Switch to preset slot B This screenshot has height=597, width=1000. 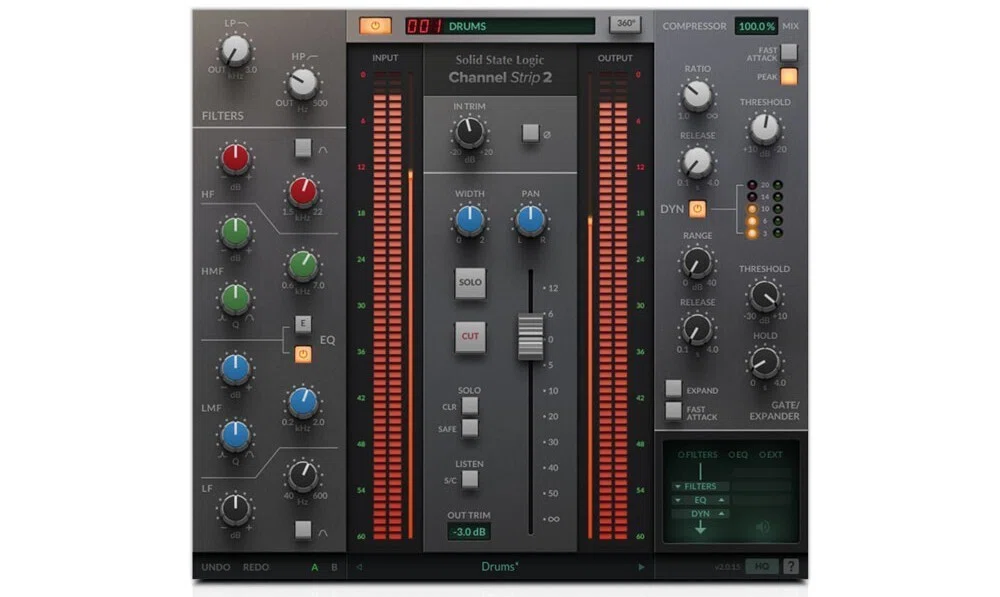point(334,567)
